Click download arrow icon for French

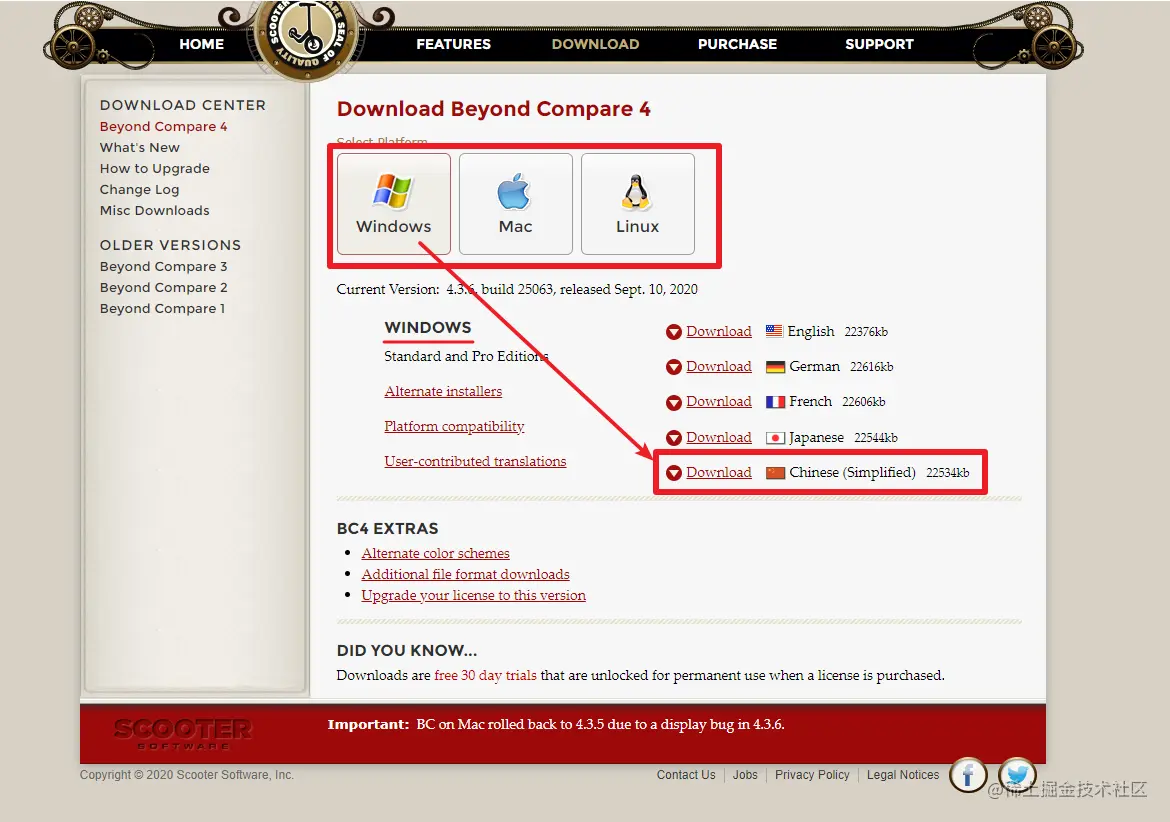673,402
